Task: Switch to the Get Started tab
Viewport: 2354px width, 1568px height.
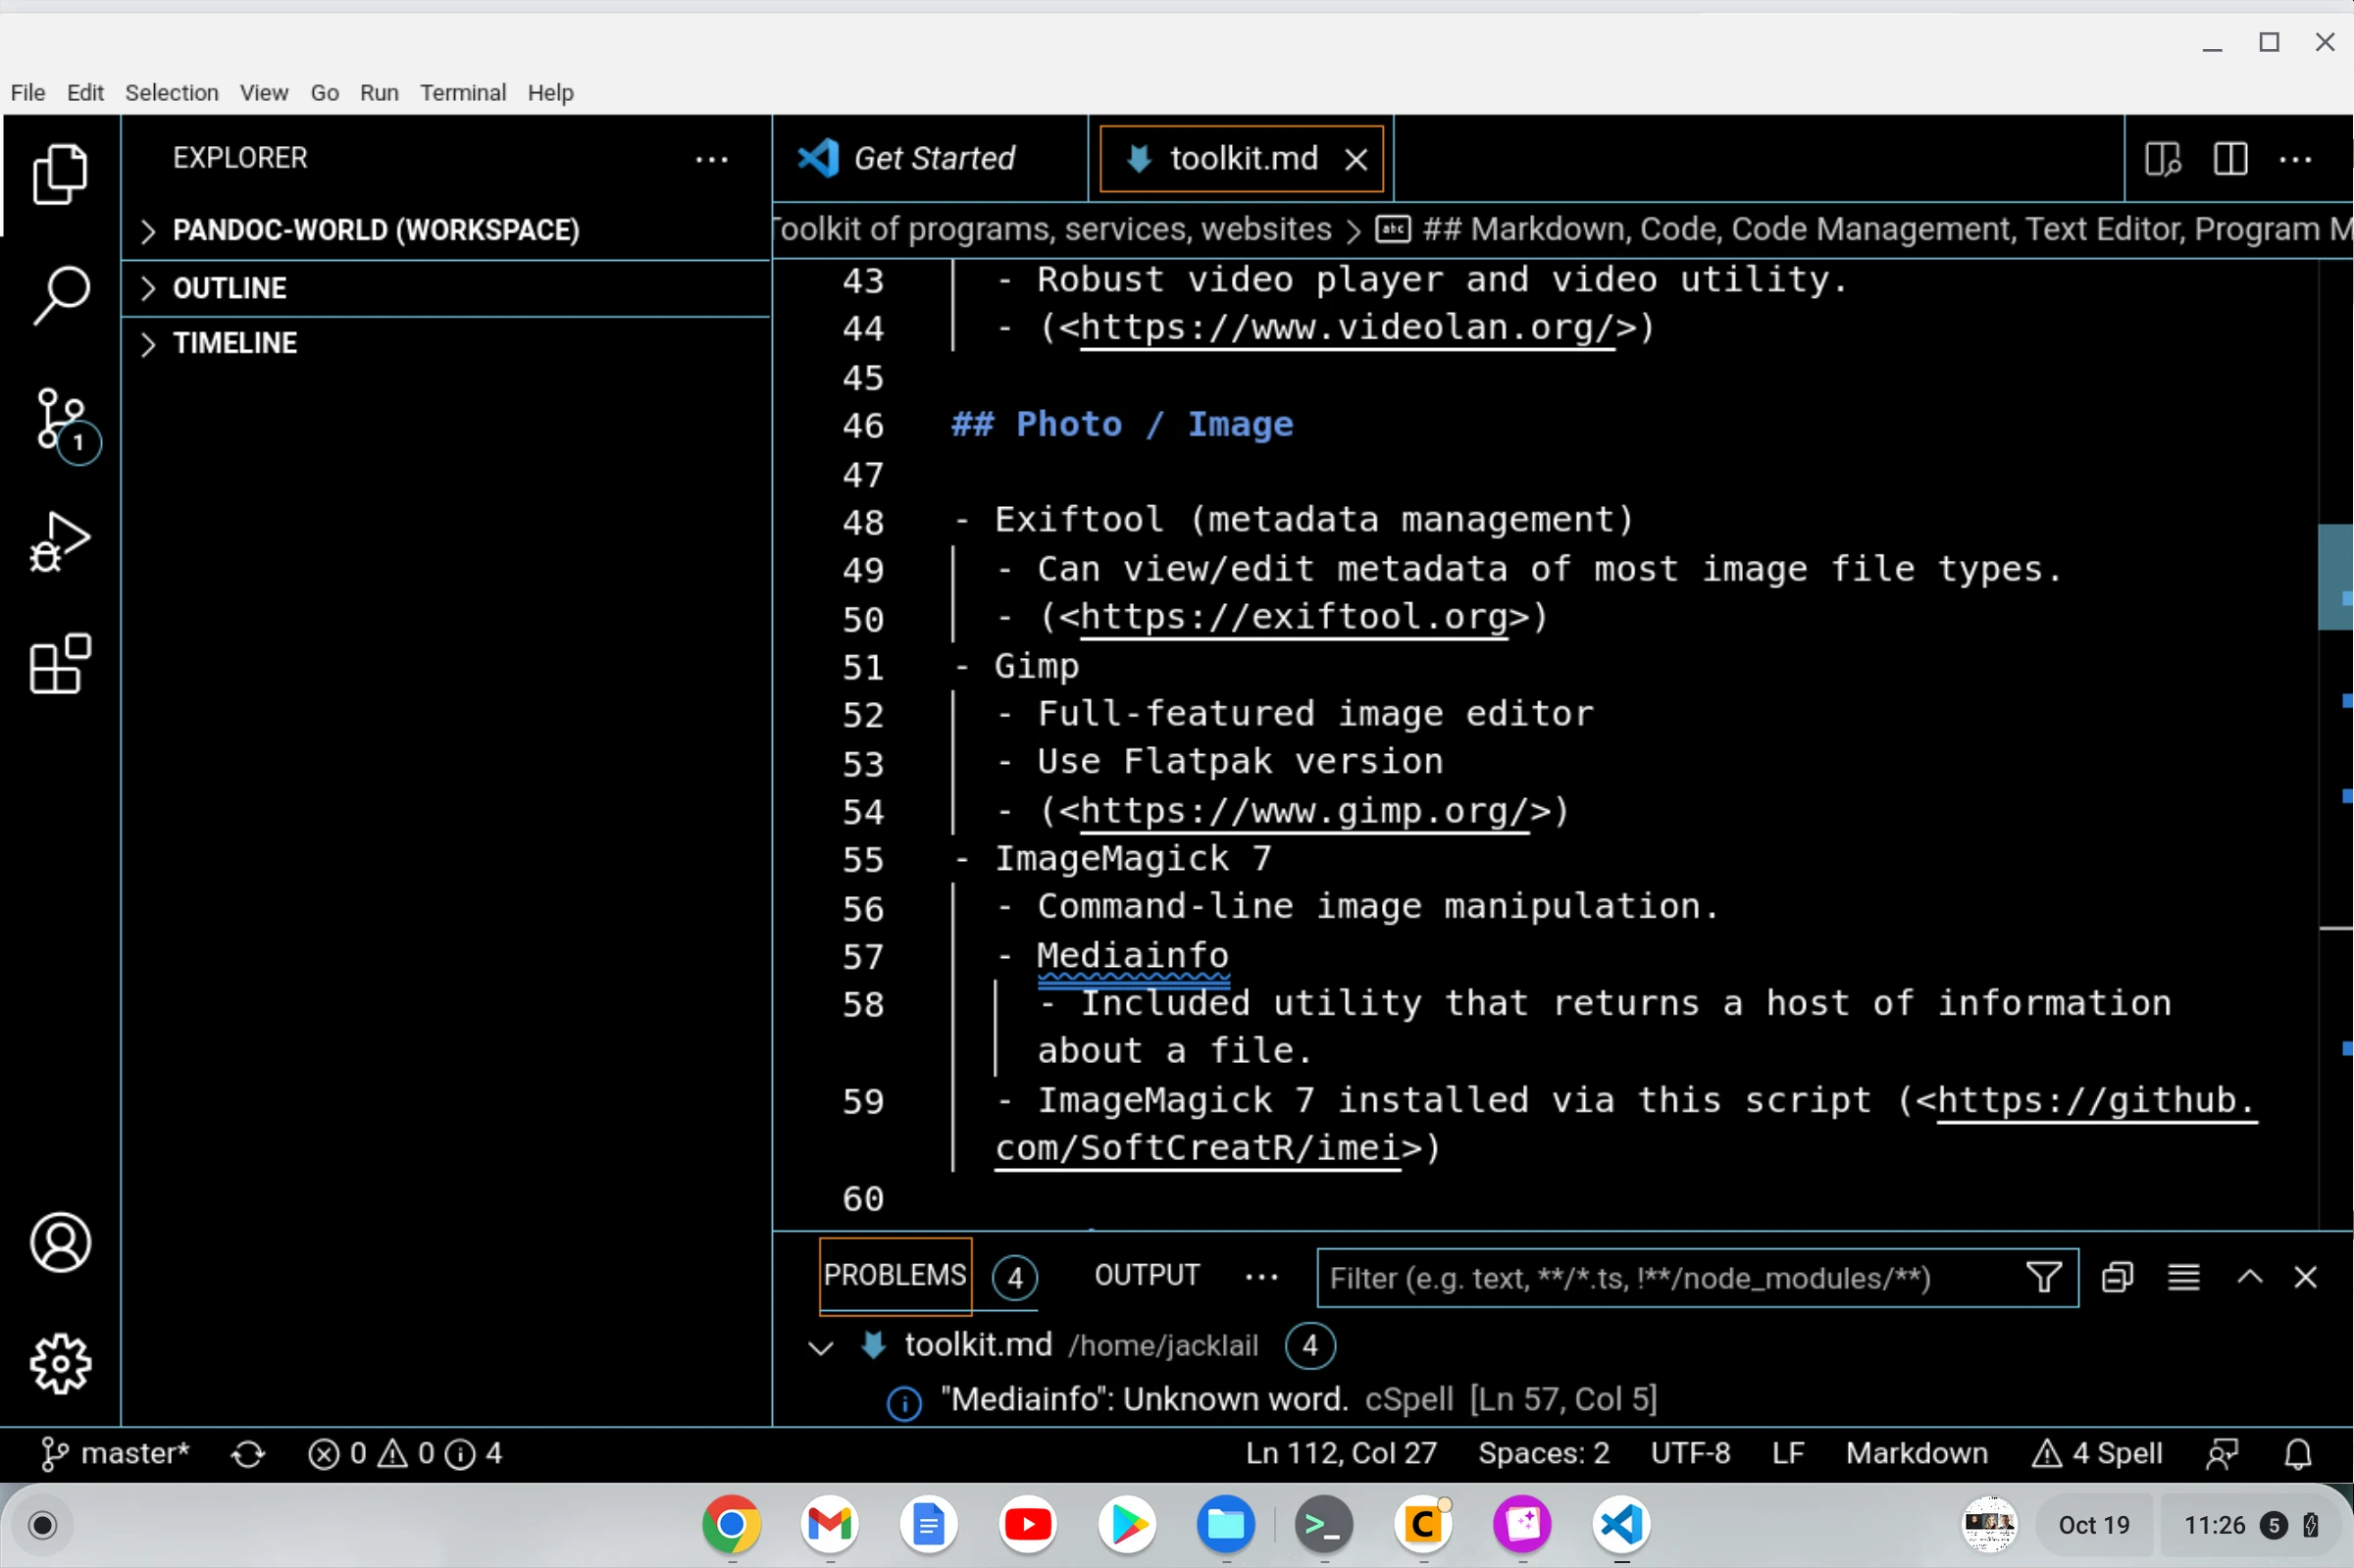Action: pos(931,159)
